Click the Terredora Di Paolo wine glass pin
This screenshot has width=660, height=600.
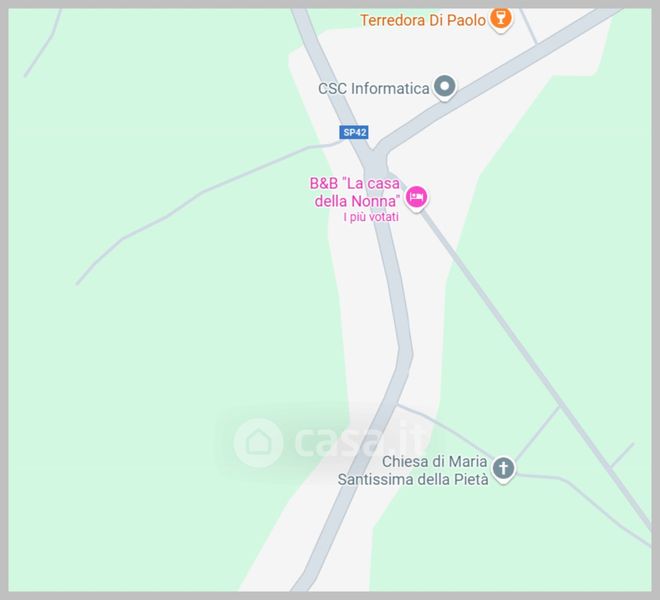tap(500, 19)
